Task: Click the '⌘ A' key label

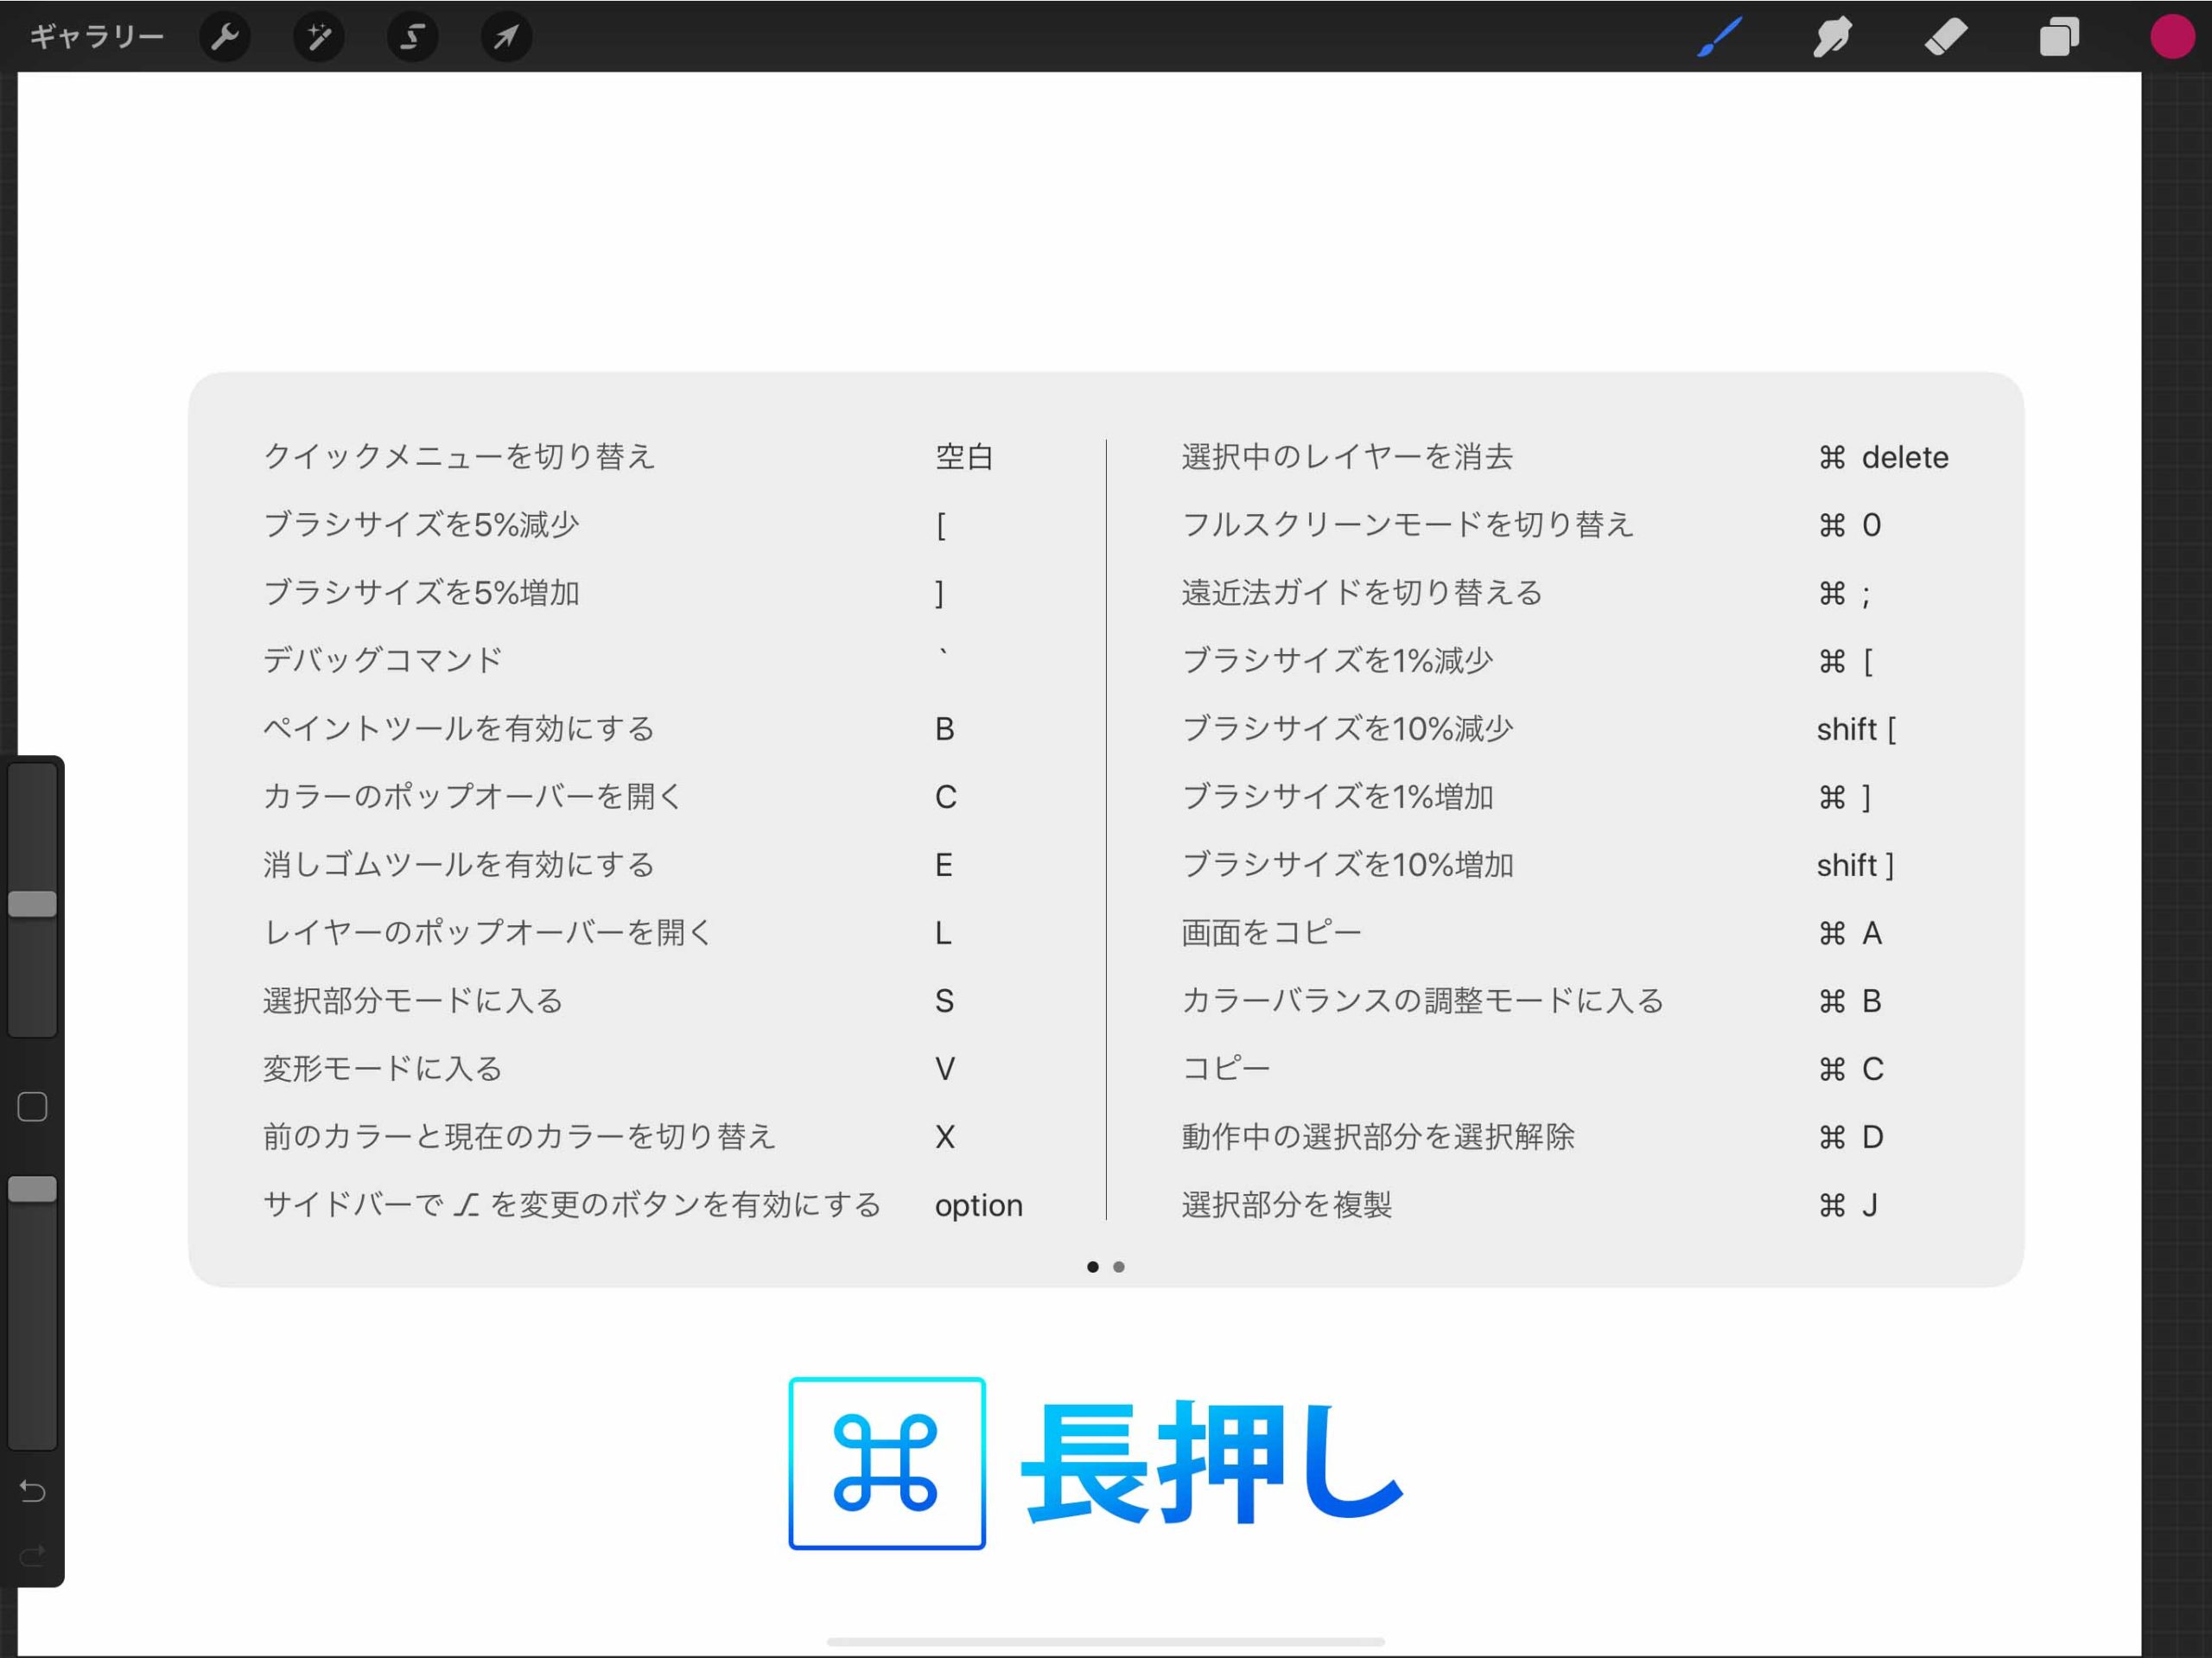Action: (1850, 934)
